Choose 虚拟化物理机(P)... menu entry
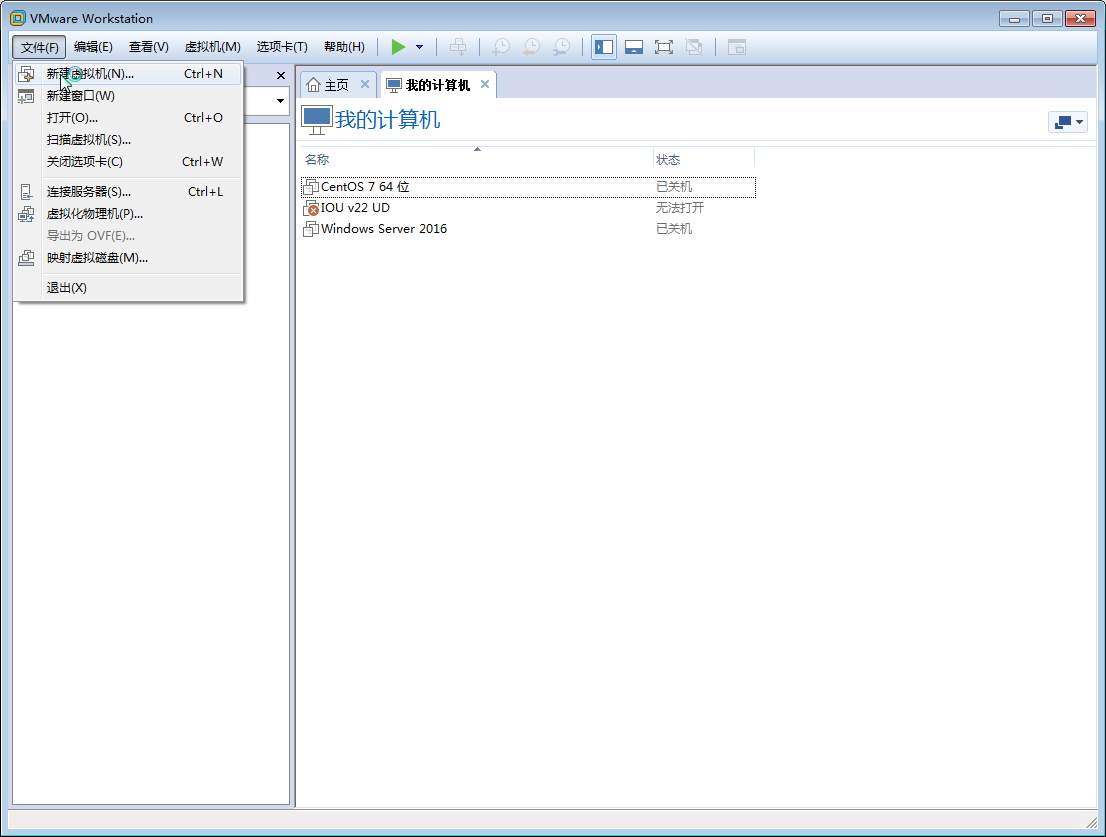Screen dimensions: 1106x837 [128, 214]
